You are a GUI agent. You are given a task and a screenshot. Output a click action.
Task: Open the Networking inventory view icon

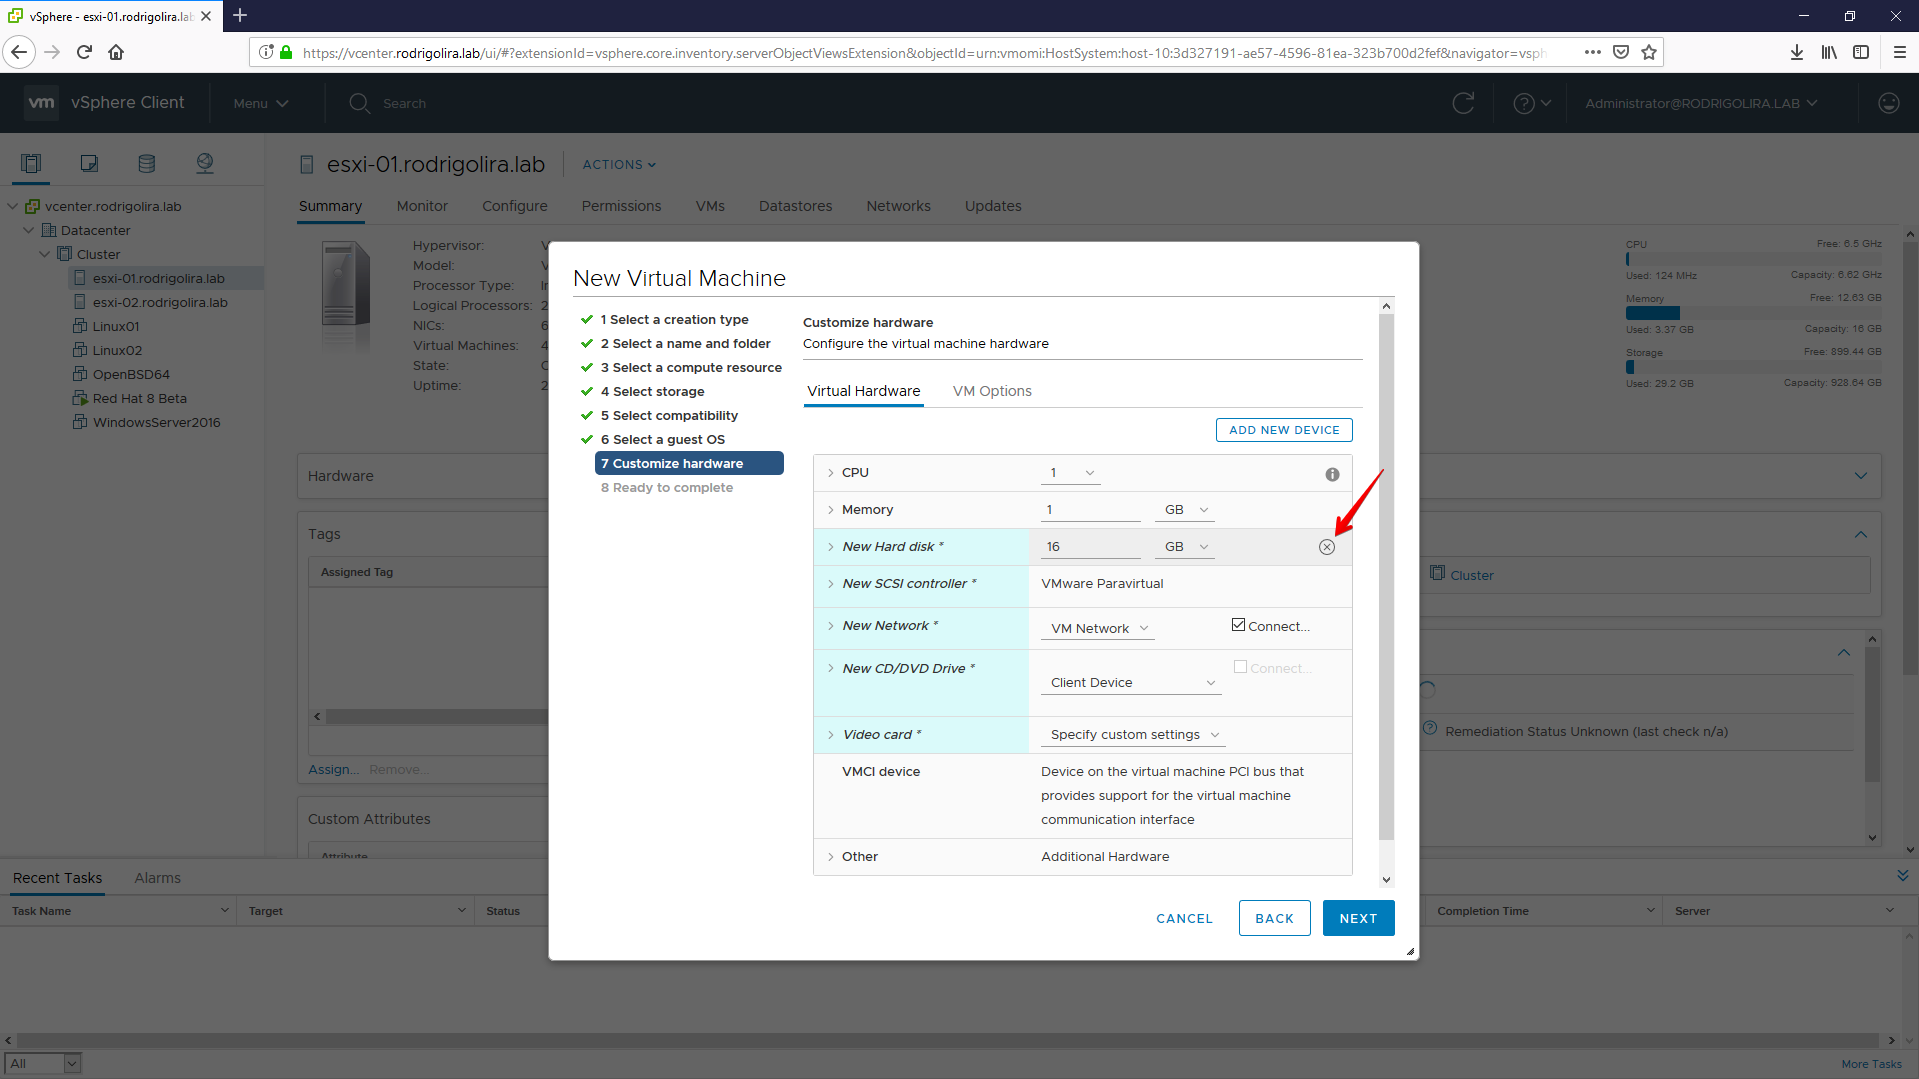click(x=205, y=163)
